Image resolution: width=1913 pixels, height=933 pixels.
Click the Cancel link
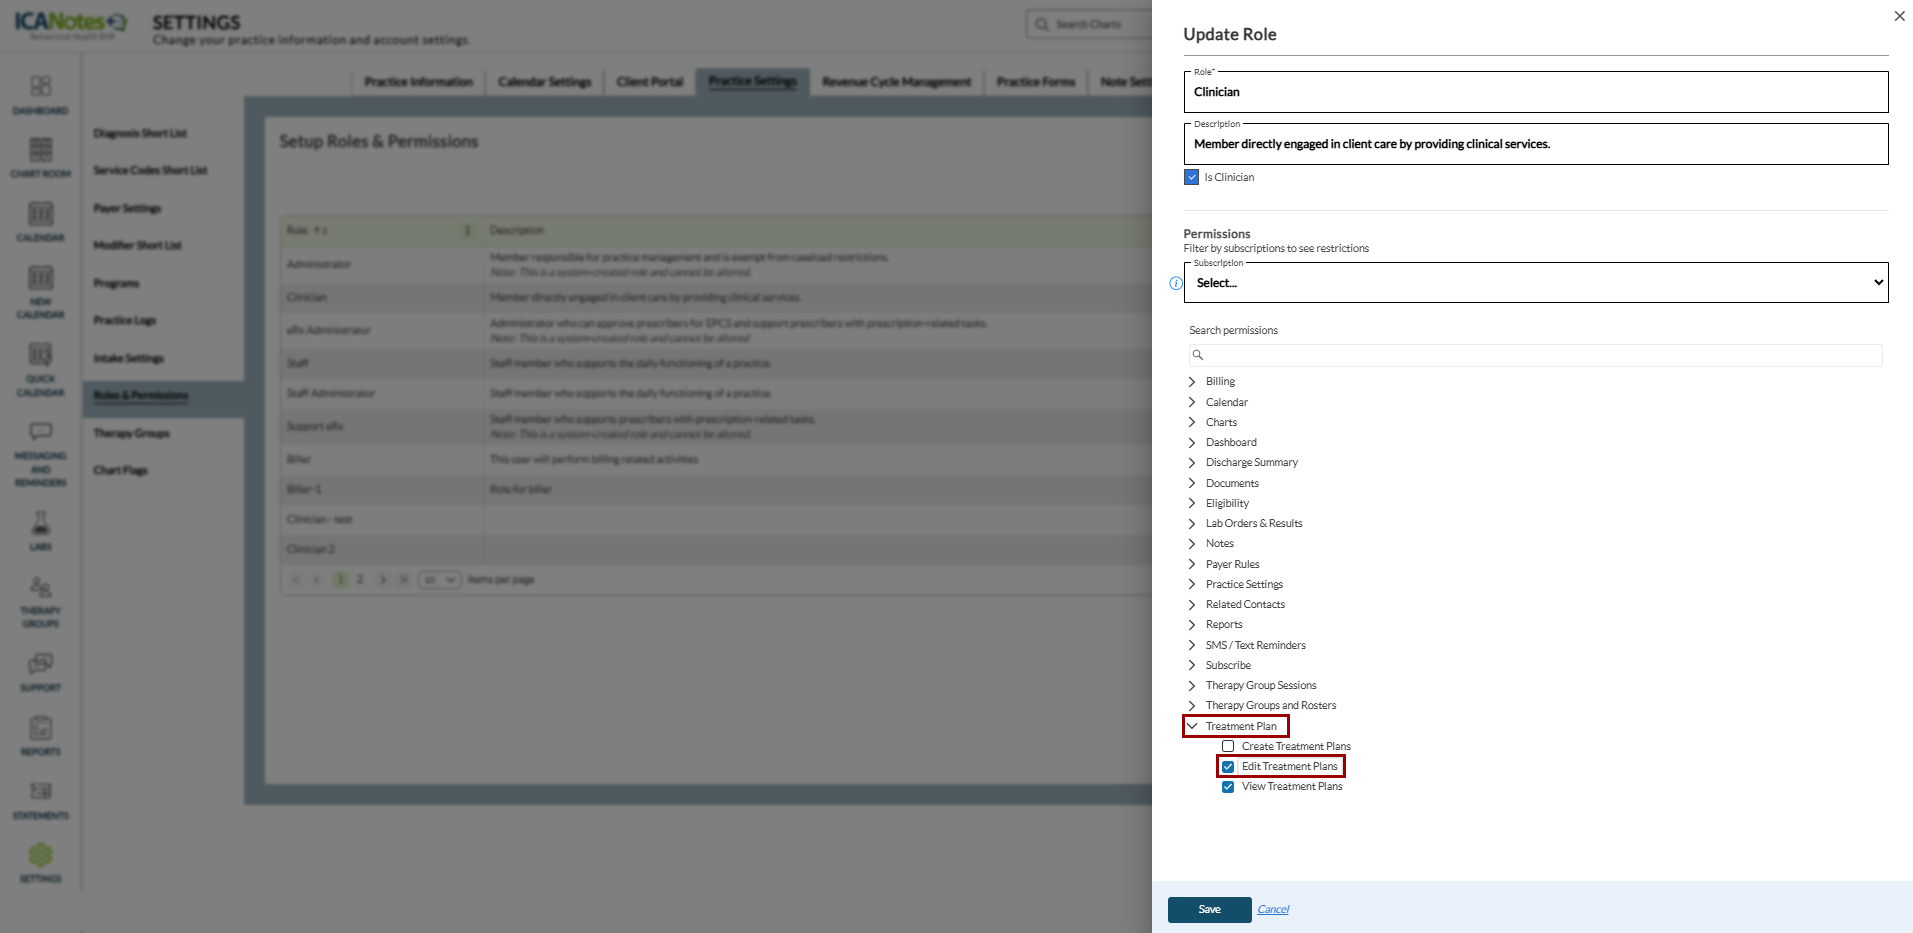coord(1273,910)
